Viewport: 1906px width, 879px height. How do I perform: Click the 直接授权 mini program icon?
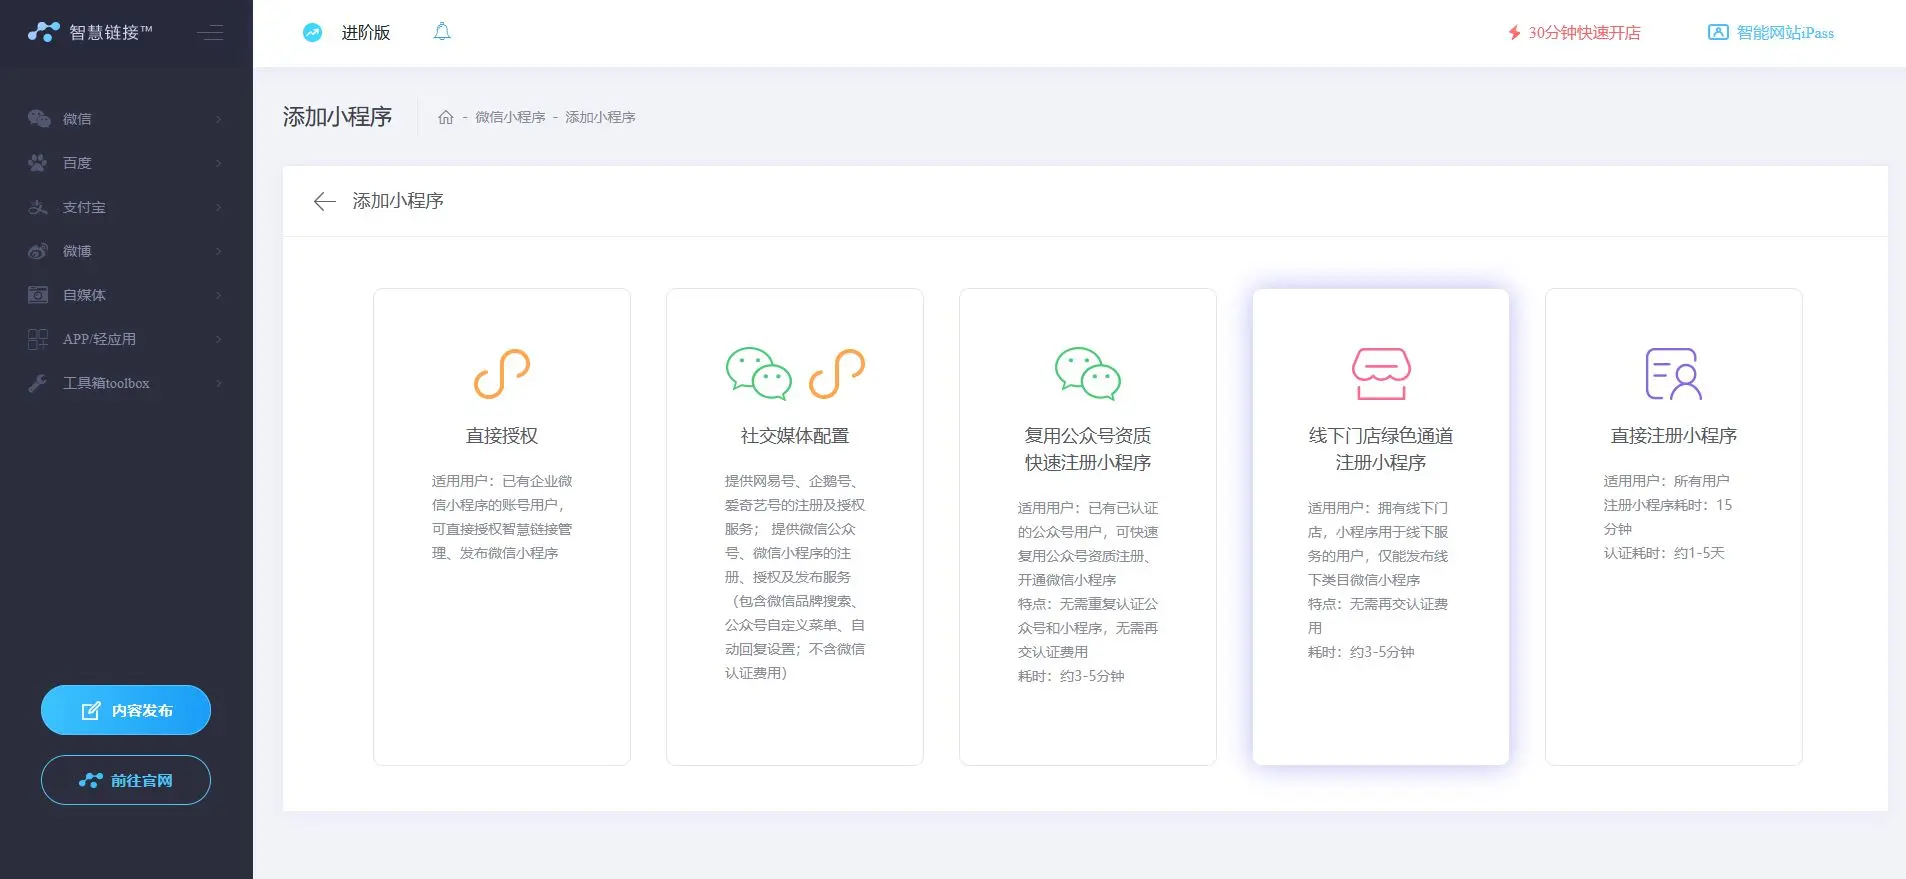click(x=501, y=374)
